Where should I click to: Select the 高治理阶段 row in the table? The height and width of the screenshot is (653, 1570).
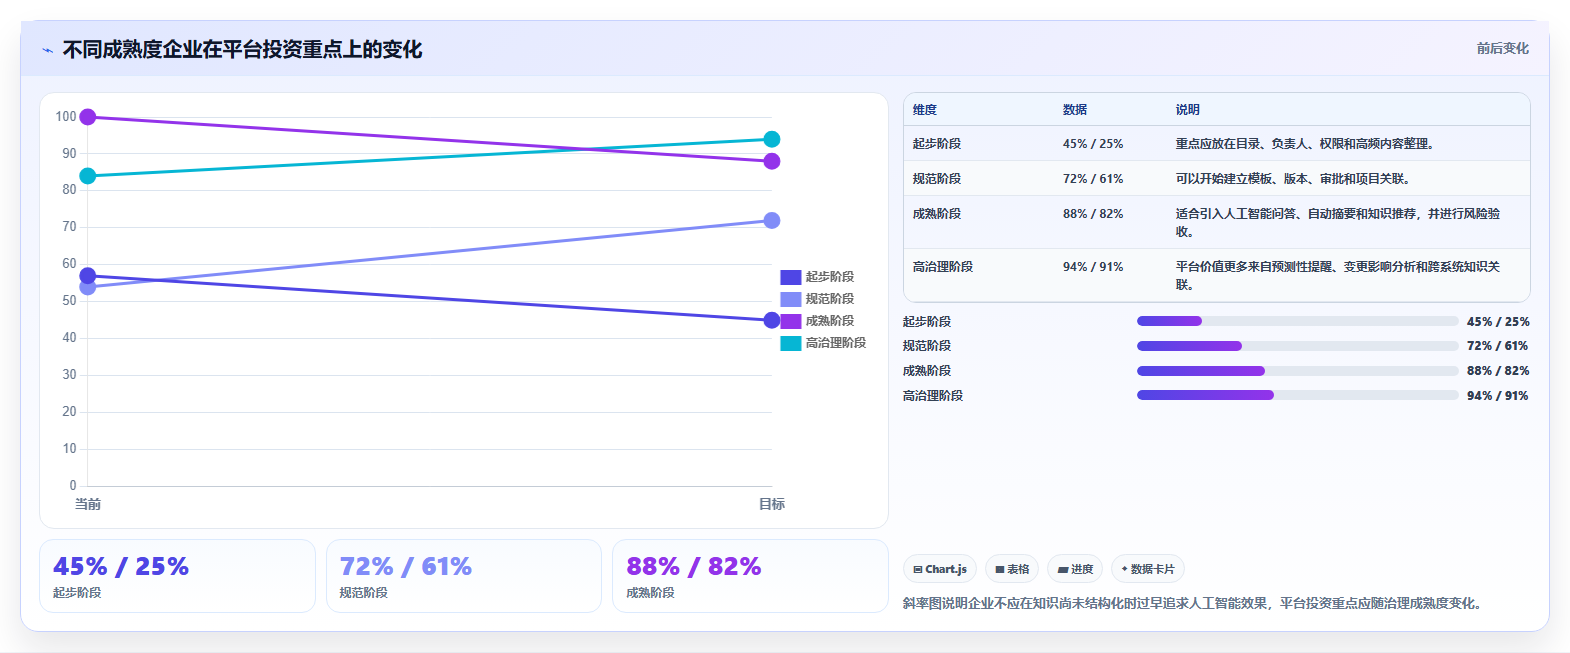[1217, 275]
